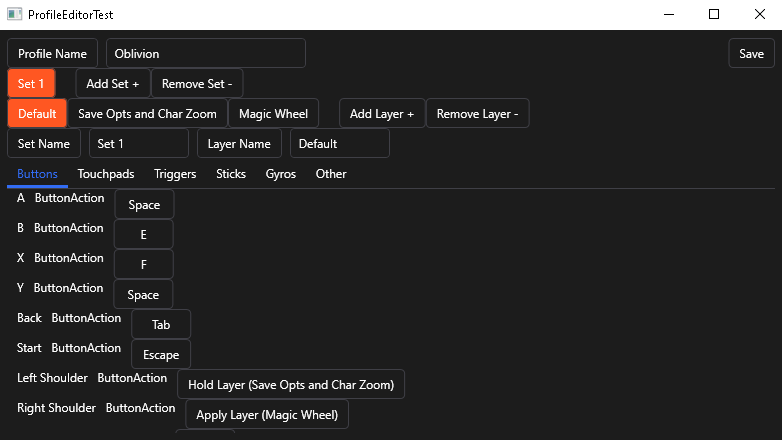Image resolution: width=782 pixels, height=440 pixels.
Task: Open the Triggers tab
Action: point(175,174)
